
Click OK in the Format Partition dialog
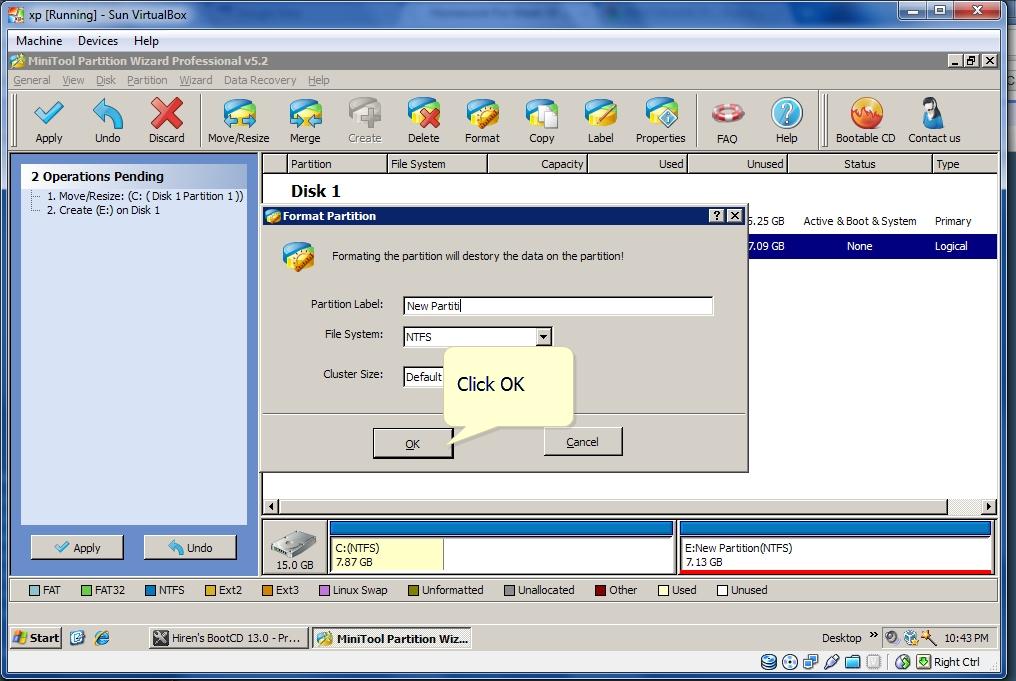click(413, 441)
